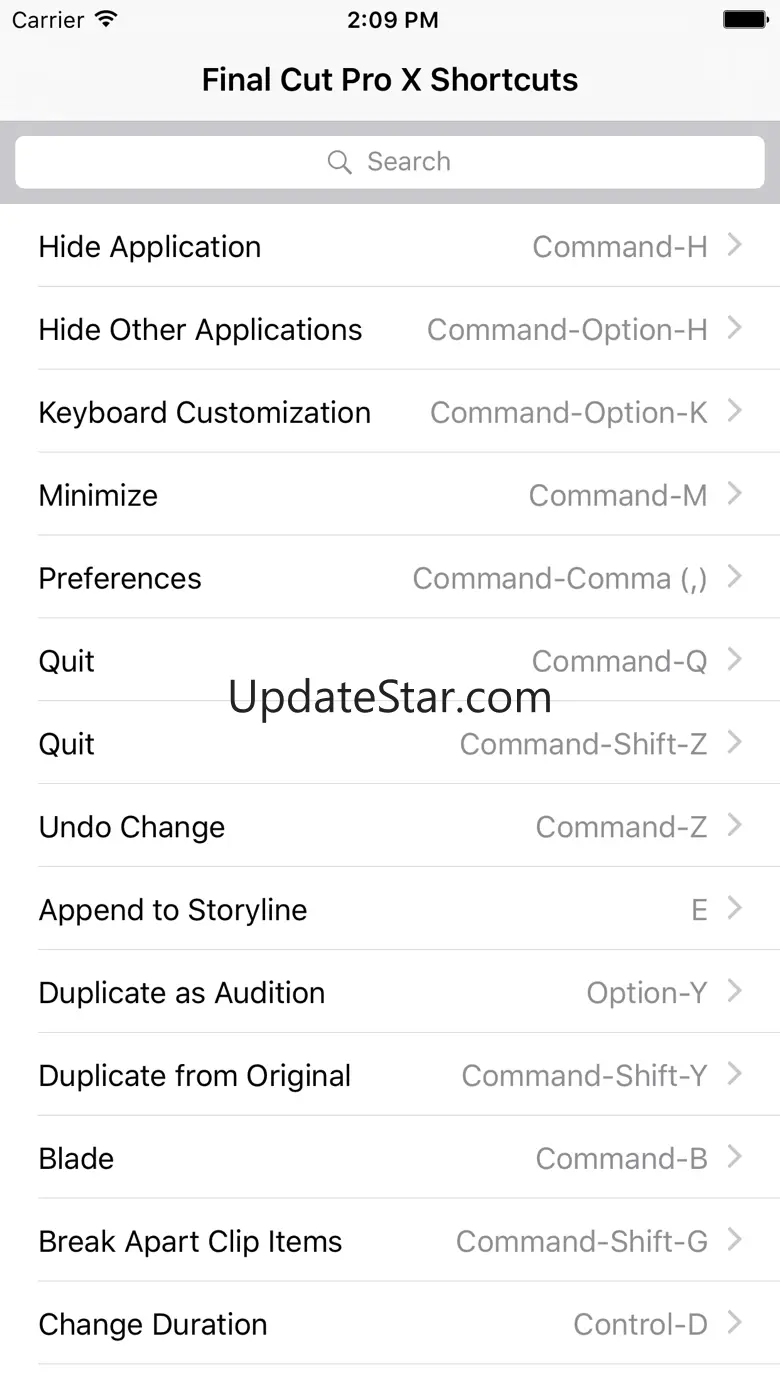Select the Break Apart Clip Items row
Image resolution: width=780 pixels, height=1387 pixels.
coord(390,1241)
